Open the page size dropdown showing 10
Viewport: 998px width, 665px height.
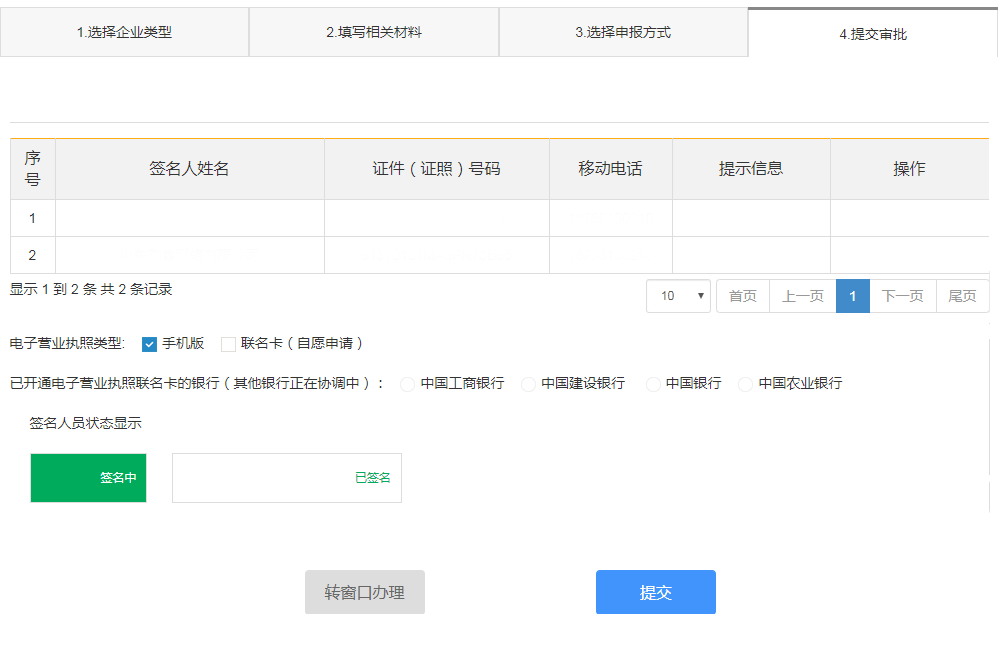[678, 296]
